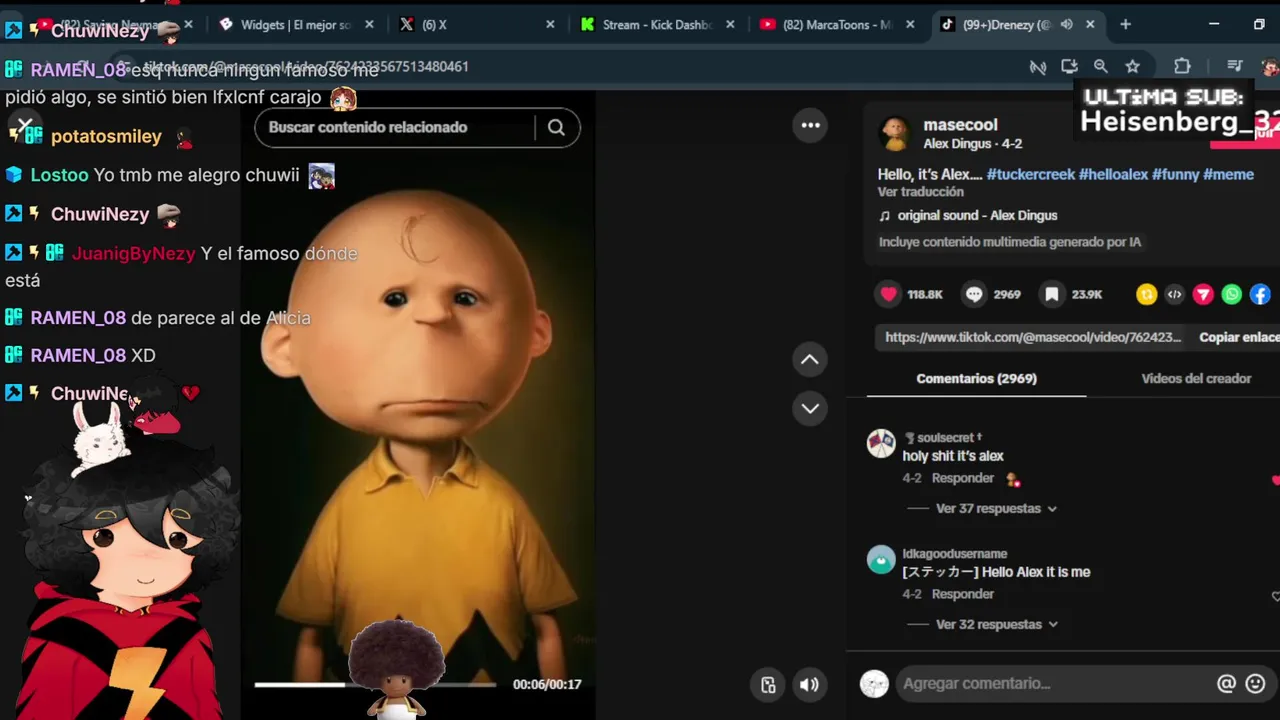Open the #meme hashtag
This screenshot has width=1280, height=720.
coord(1228,174)
